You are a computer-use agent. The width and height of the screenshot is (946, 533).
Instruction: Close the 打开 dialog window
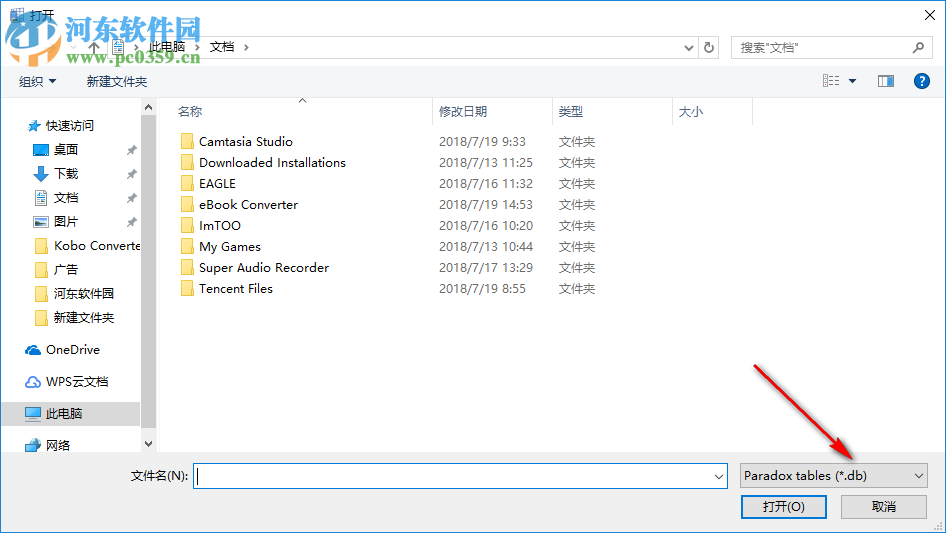tap(930, 15)
